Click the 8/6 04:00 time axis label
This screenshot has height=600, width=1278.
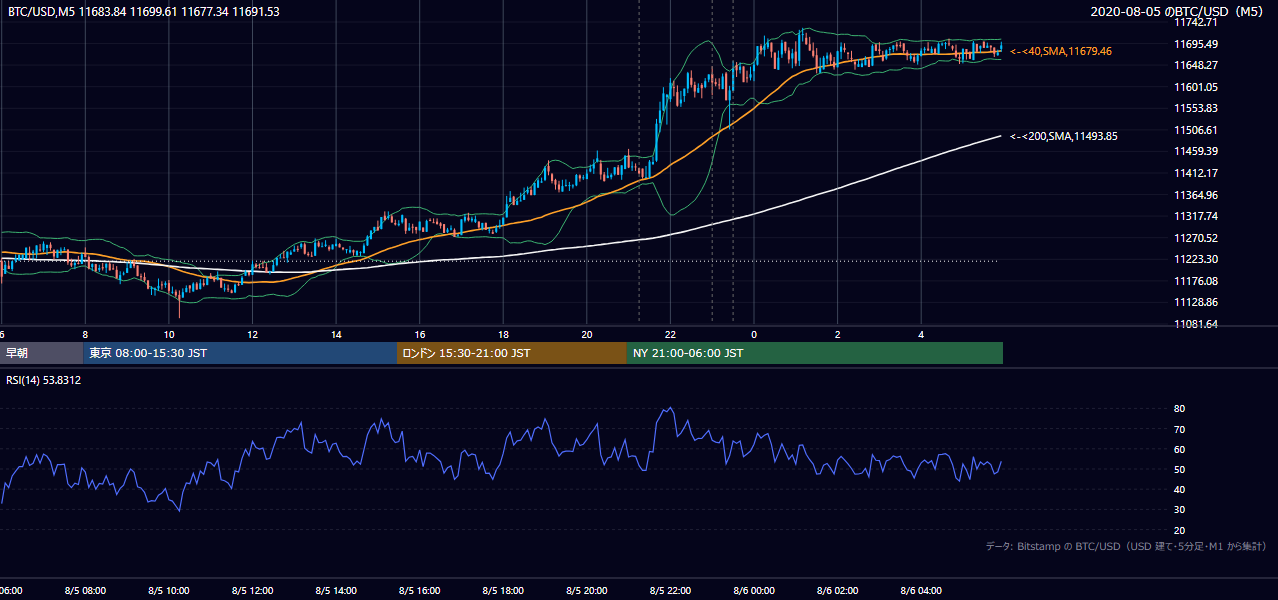point(921,591)
